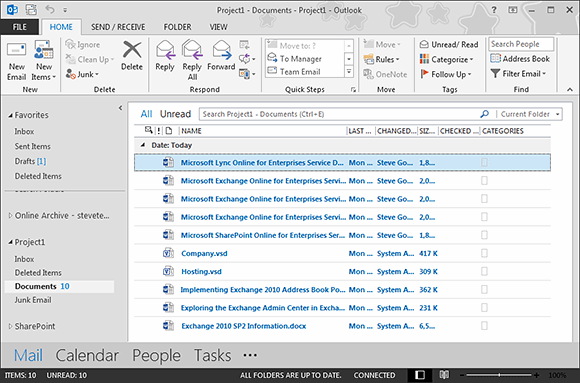Click the Ribbon Display Options icon
580x383 pixels.
pyautogui.click(x=513, y=10)
